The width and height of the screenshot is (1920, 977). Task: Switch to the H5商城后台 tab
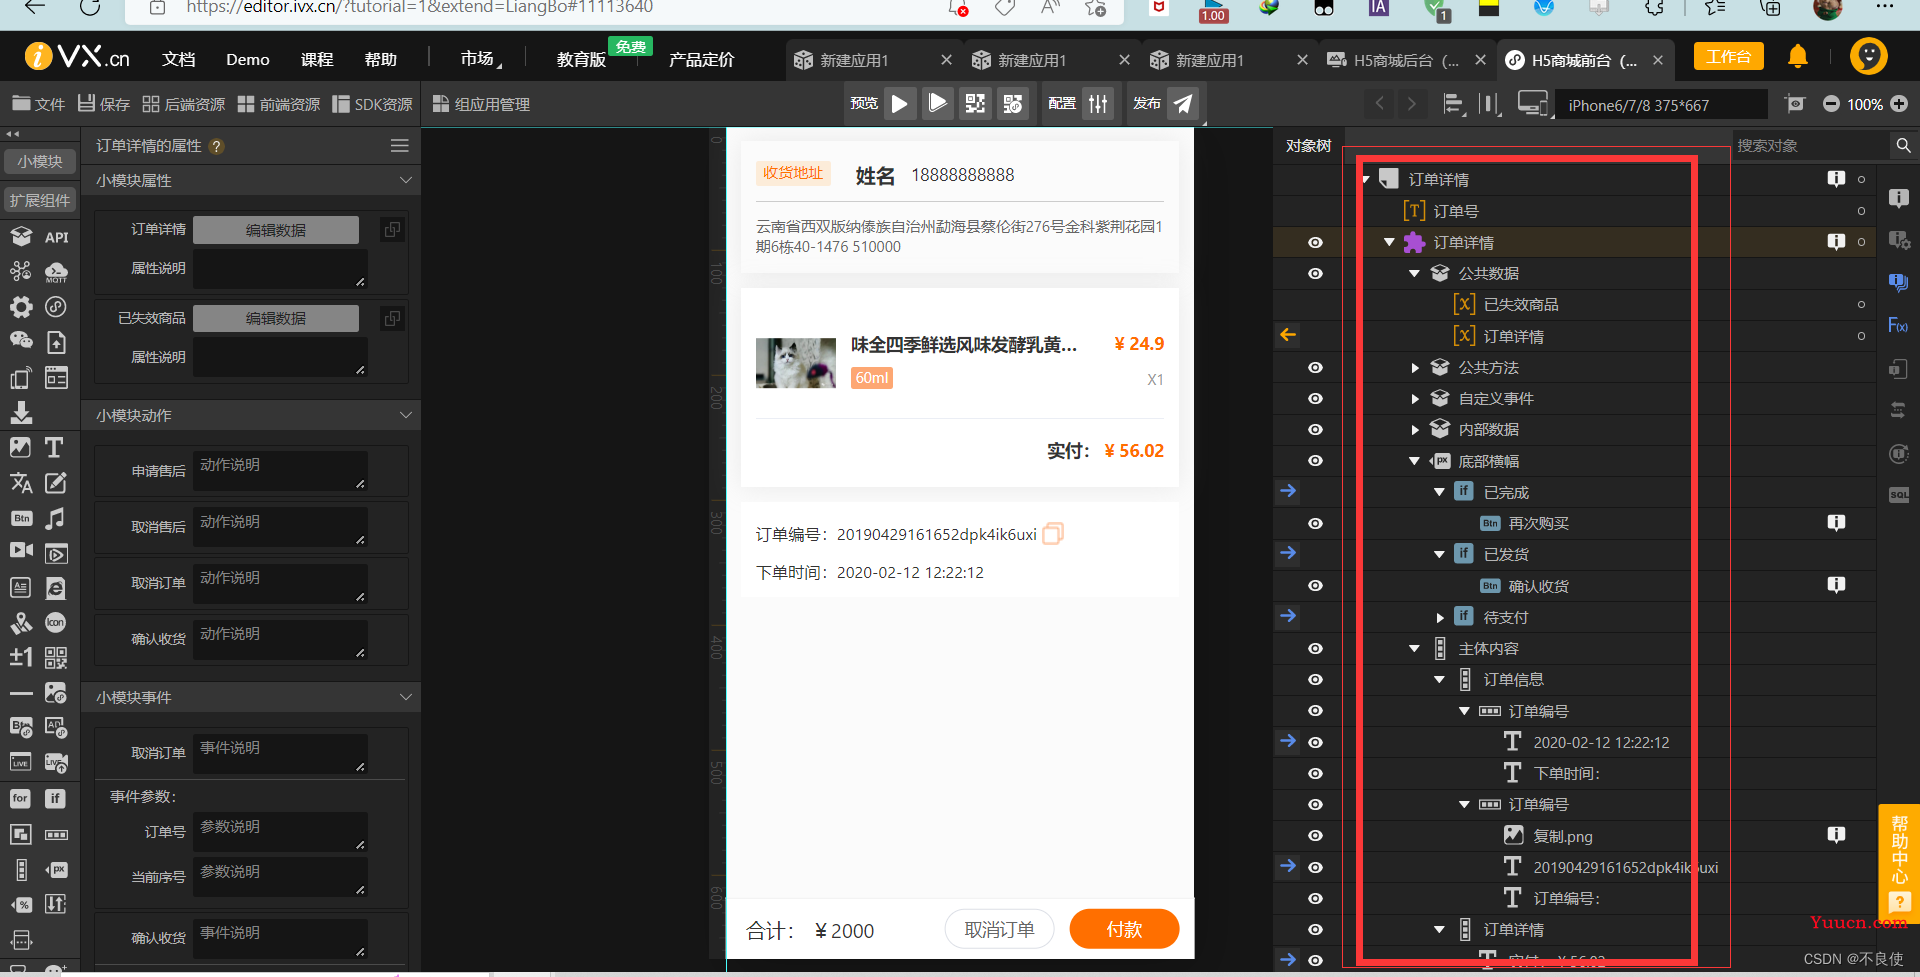pyautogui.click(x=1405, y=60)
